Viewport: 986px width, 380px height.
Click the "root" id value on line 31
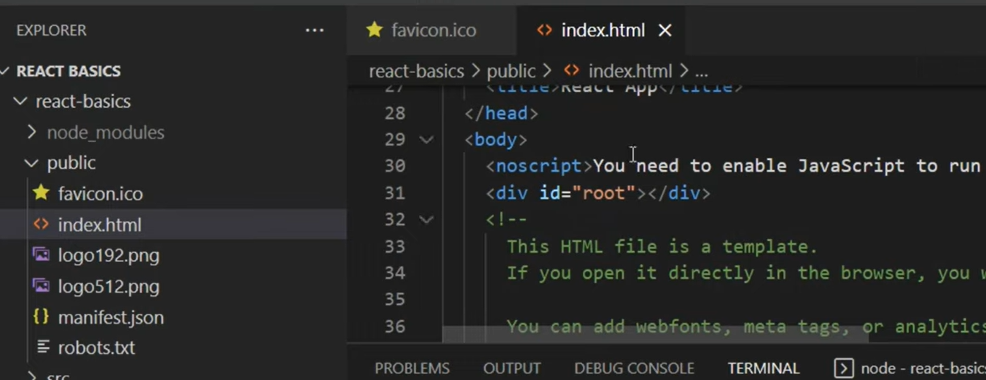click(x=604, y=193)
